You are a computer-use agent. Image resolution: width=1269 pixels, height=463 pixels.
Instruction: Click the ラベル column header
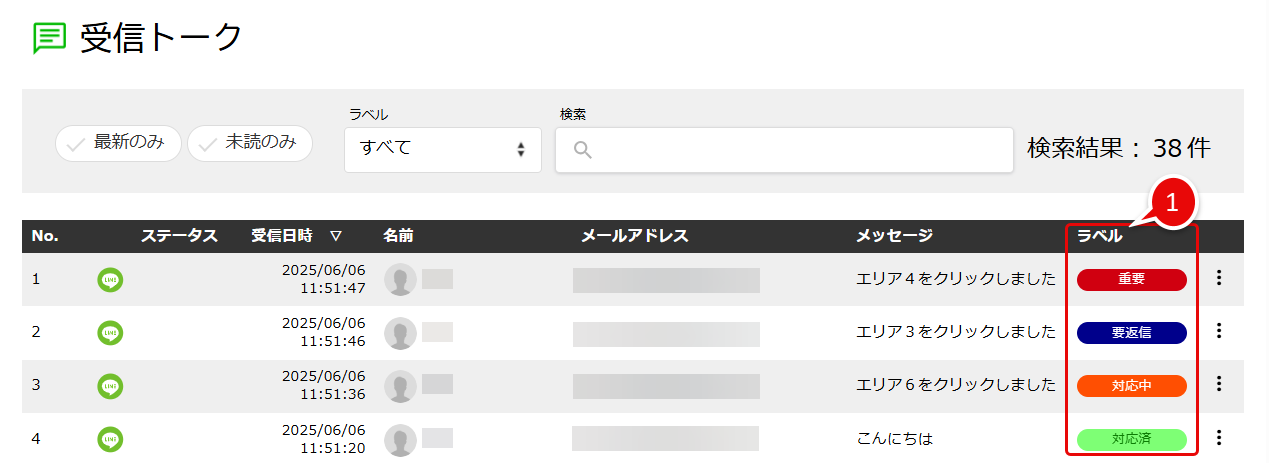tap(1099, 236)
